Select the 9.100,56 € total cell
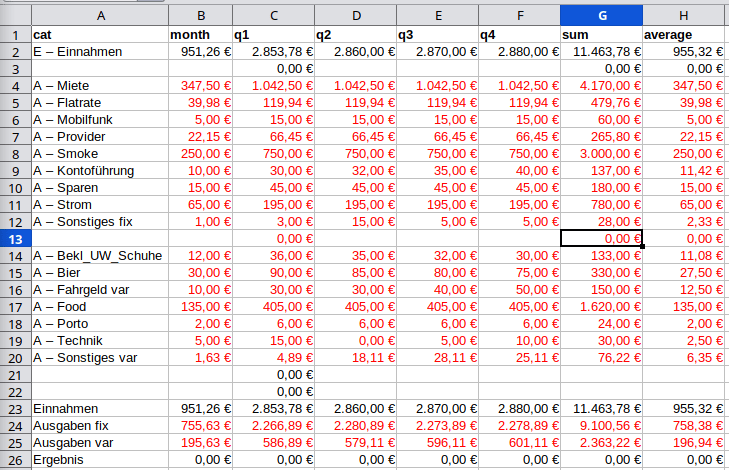 (601, 425)
